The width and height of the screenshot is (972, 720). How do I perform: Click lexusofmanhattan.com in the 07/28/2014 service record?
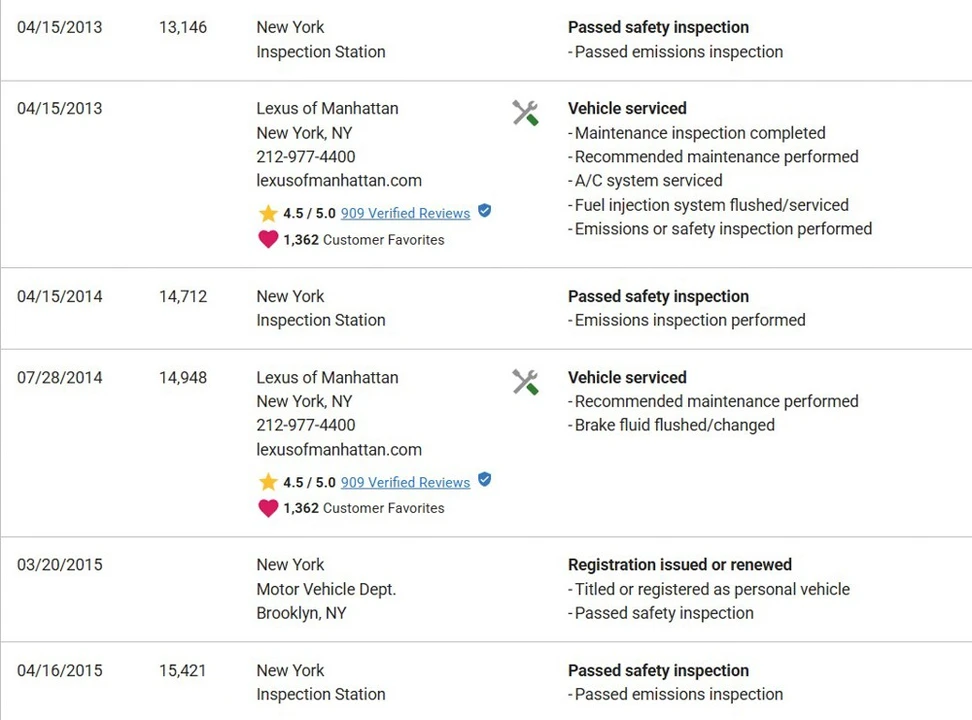tap(339, 450)
